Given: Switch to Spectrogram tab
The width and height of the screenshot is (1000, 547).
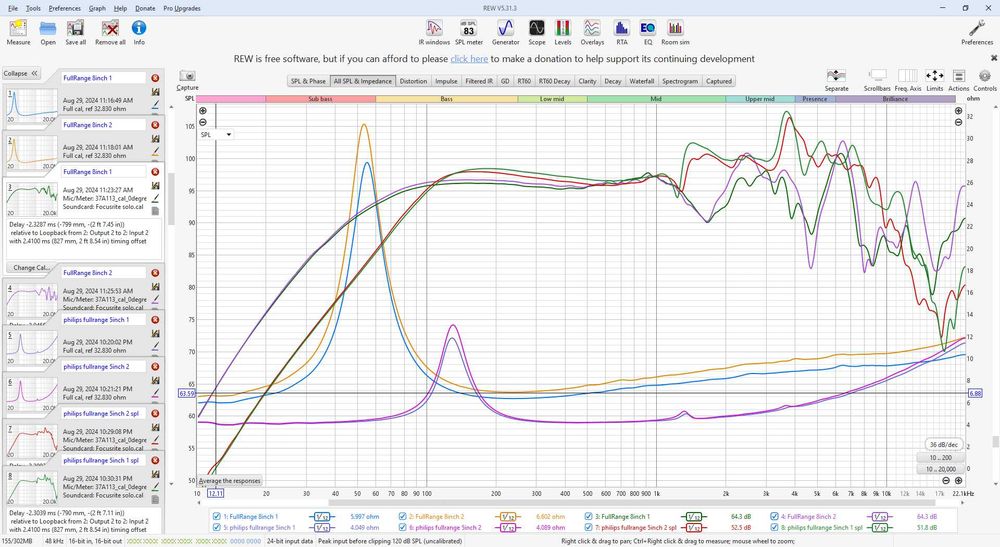Looking at the screenshot, I should [x=680, y=81].
